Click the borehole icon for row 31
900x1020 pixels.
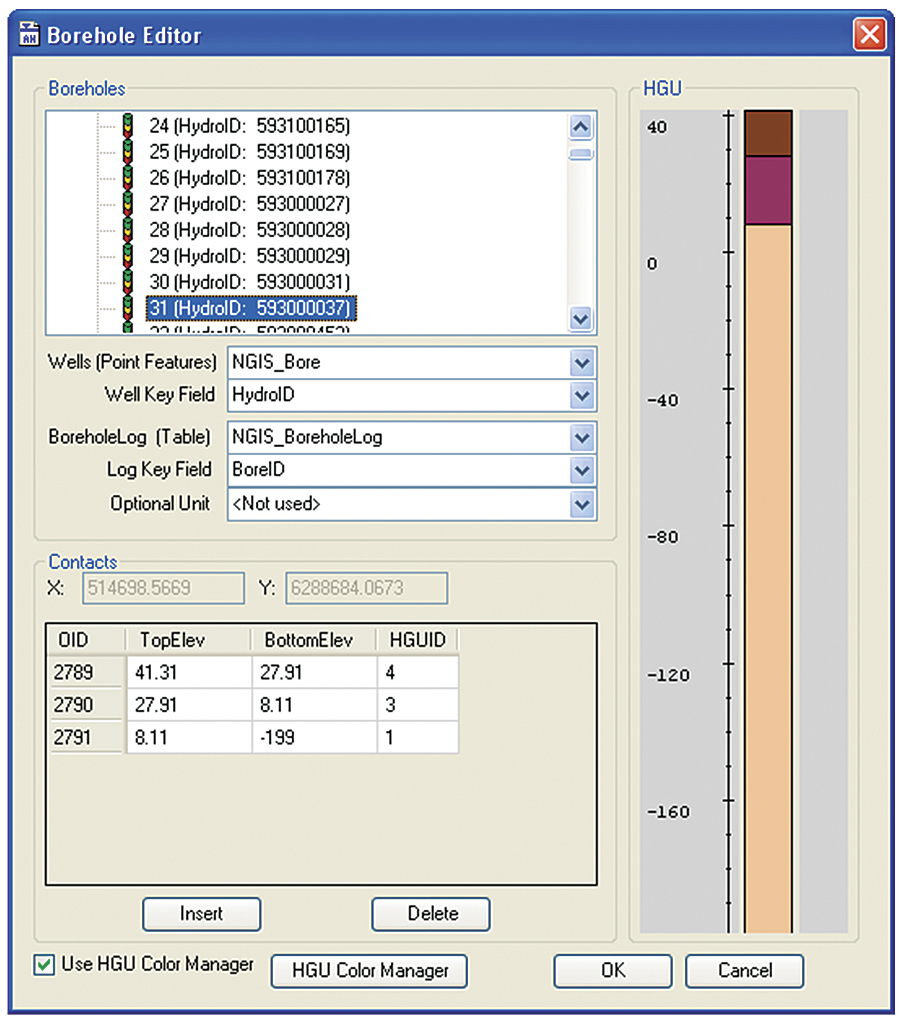coord(127,307)
